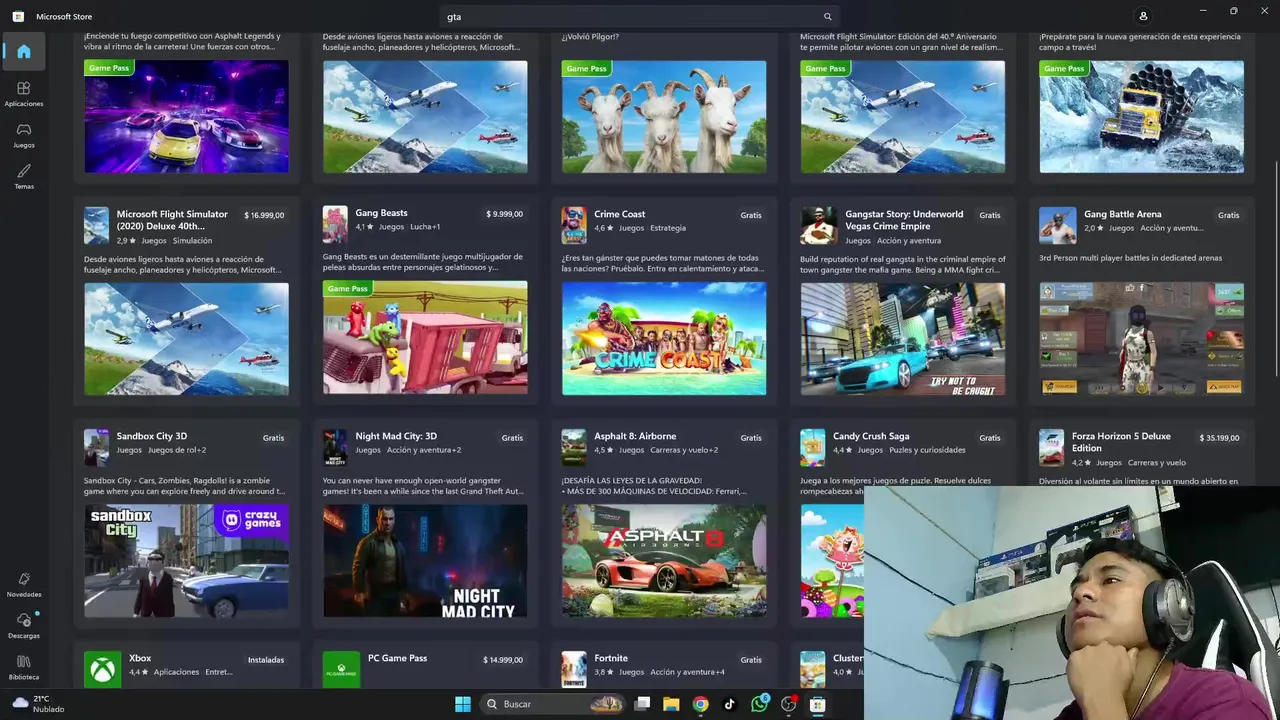
Task: Open the Candy Crush Saga title
Action: 871,436
